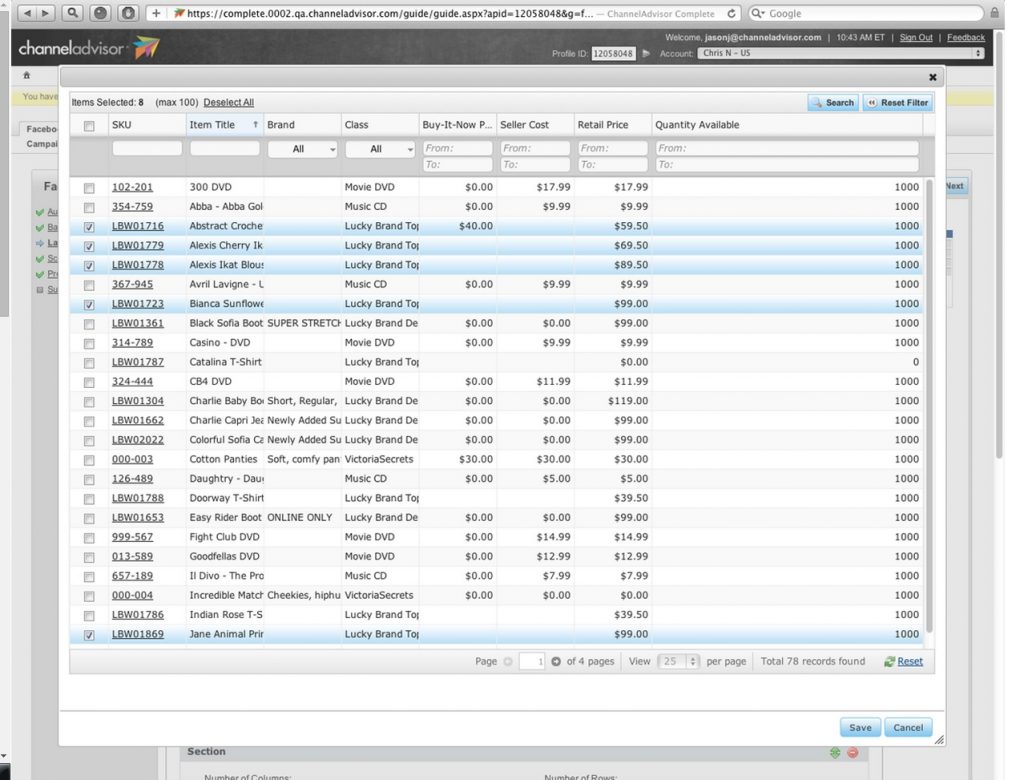Open the per page view dropdown

(679, 661)
